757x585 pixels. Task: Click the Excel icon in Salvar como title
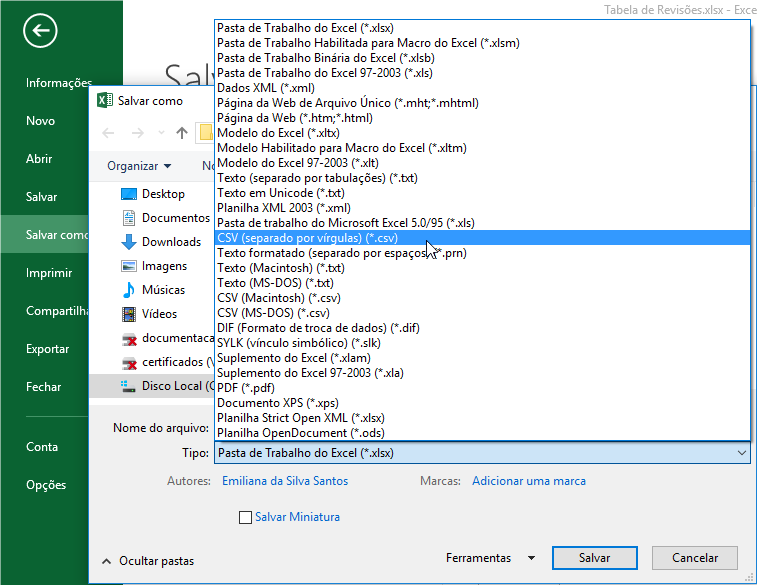coord(105,100)
